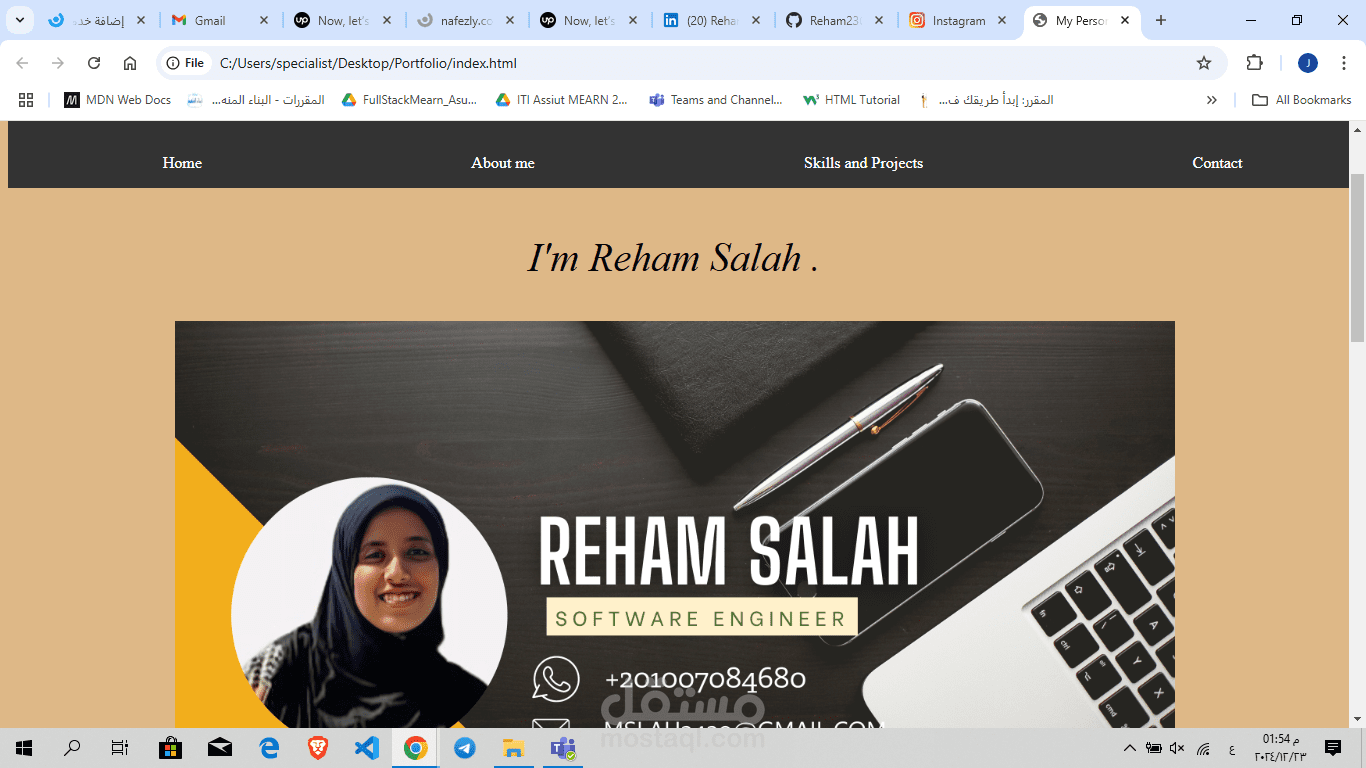Click the page vertical scrollbar thumb
Image resolution: width=1366 pixels, height=768 pixels.
click(x=1357, y=256)
